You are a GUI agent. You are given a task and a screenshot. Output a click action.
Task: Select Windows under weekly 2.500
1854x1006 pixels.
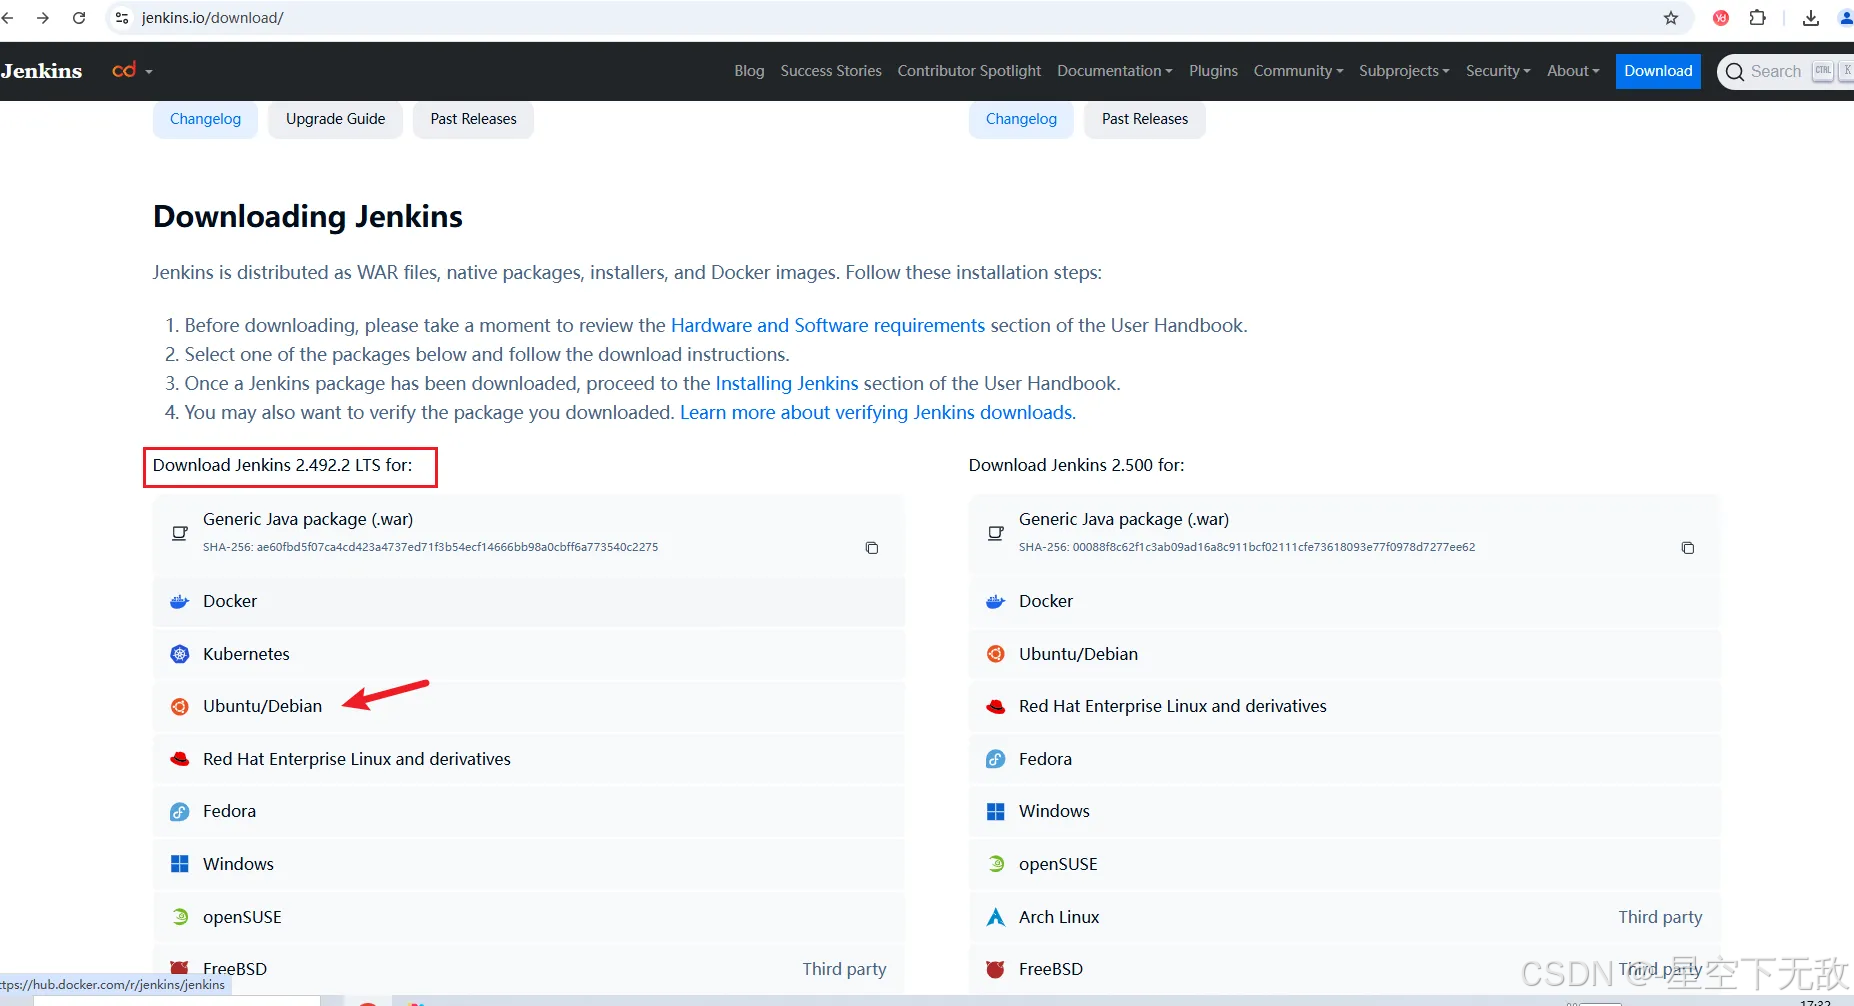[x=1345, y=812]
